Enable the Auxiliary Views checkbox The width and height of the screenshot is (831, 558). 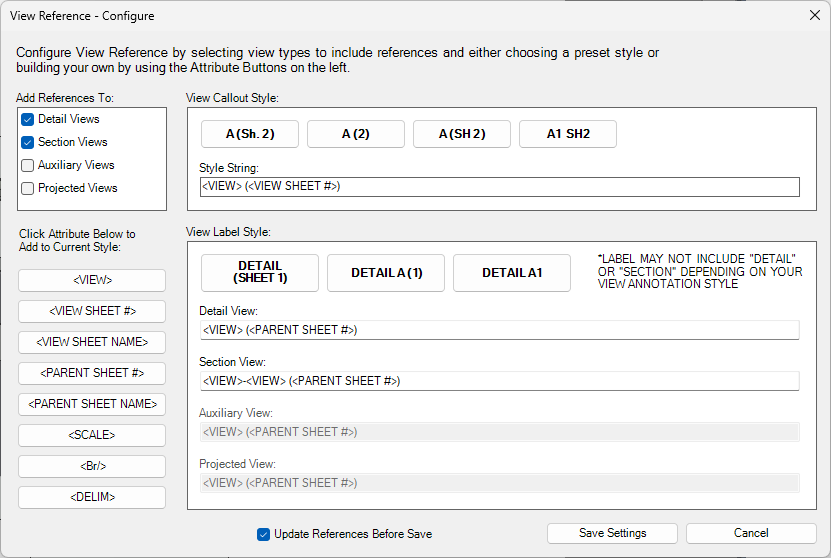(x=28, y=165)
